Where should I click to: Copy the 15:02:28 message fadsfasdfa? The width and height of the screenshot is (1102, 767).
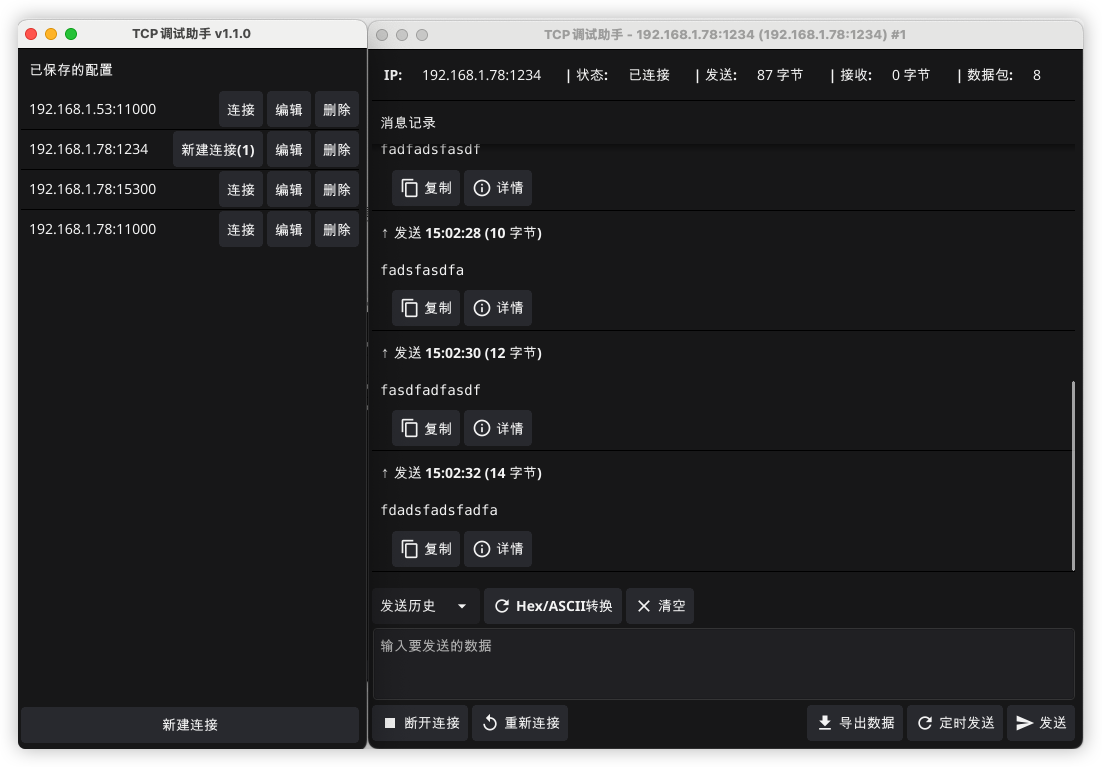pos(426,308)
